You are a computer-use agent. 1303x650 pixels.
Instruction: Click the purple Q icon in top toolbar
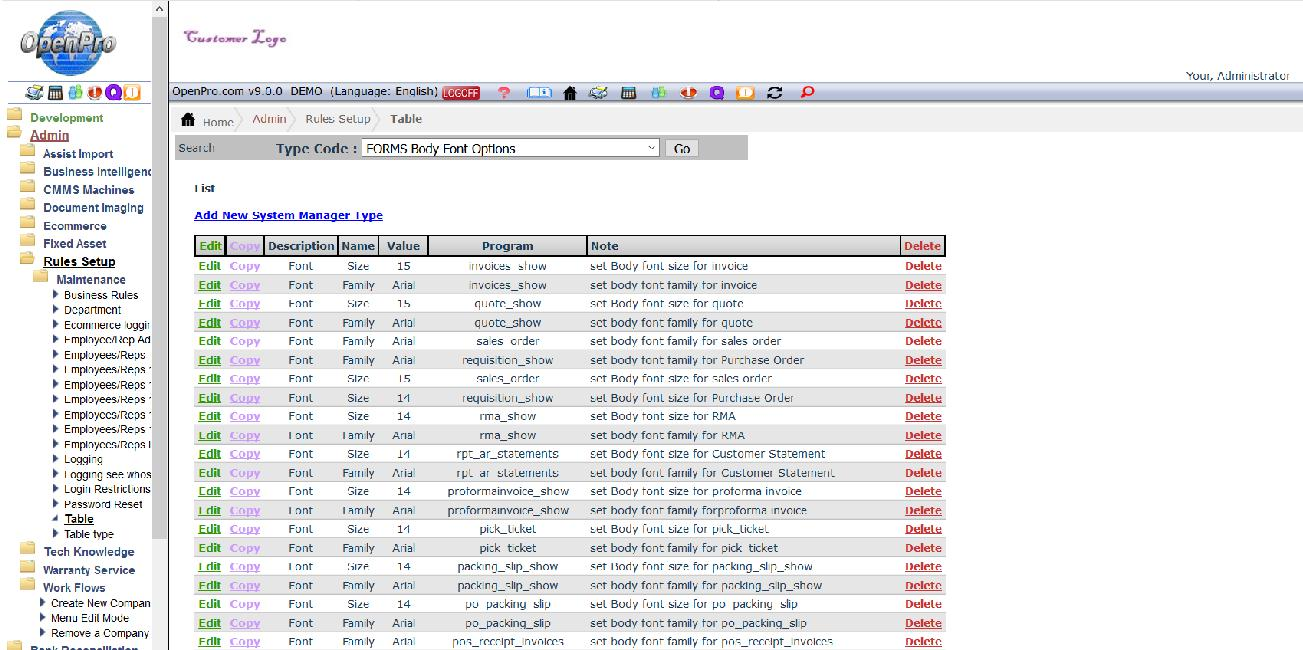[x=717, y=92]
